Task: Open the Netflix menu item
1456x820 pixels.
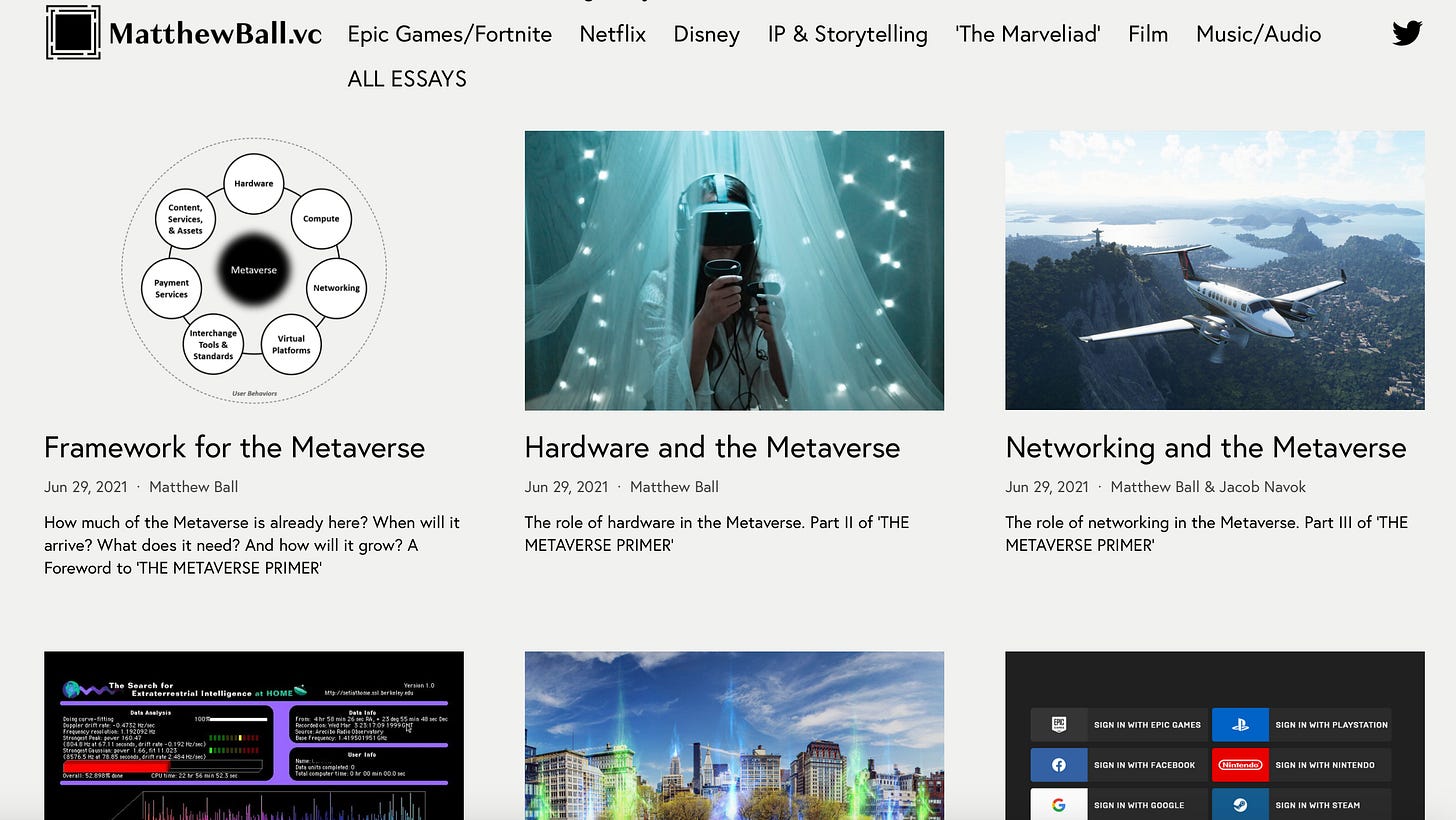Action: click(612, 34)
